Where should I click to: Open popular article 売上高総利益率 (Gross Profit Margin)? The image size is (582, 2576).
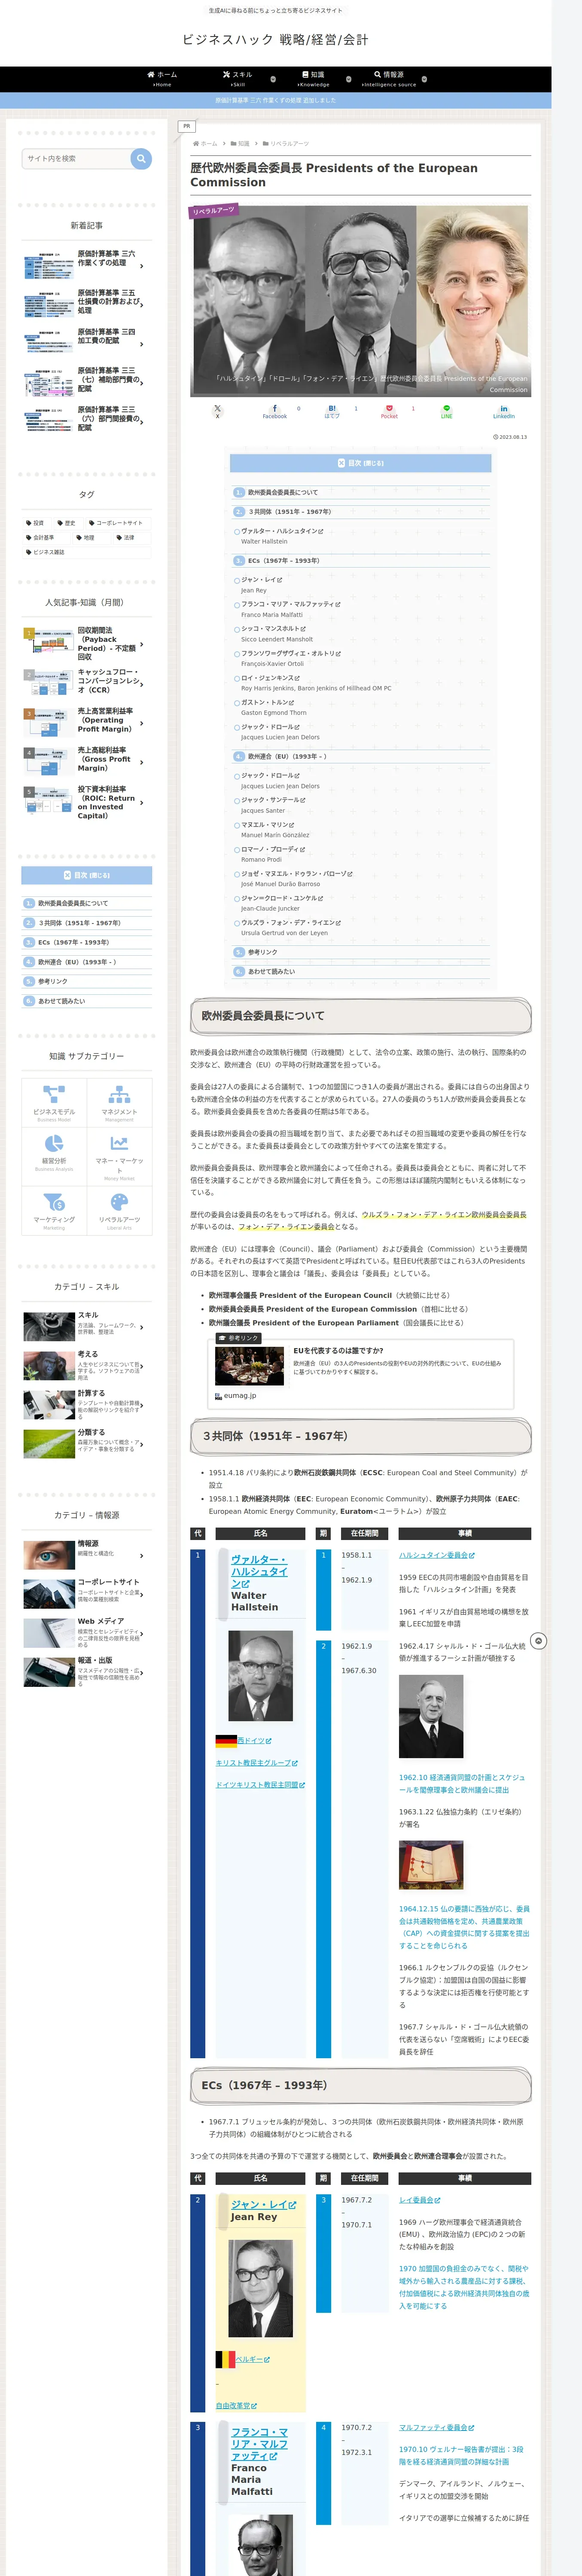point(87,761)
